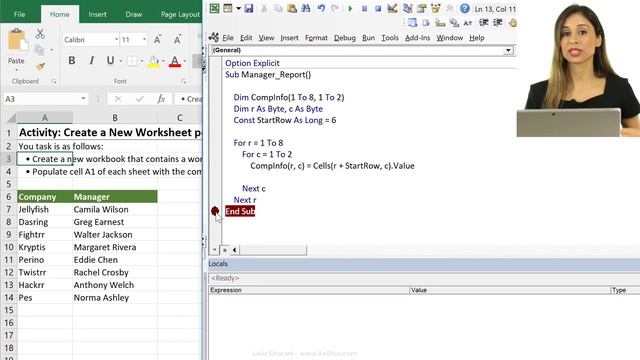
Task: Click the Paste clipboard icon in VBA toolbar
Action: click(292, 8)
